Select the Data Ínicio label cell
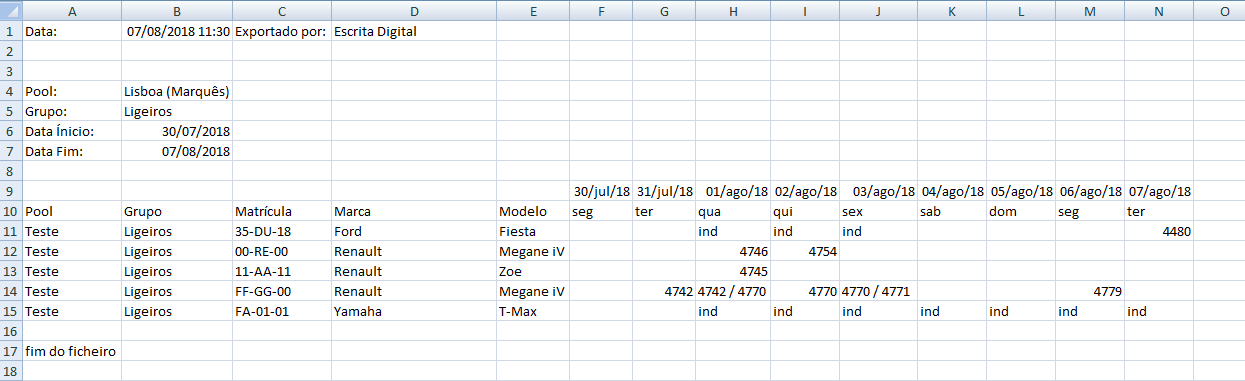The height and width of the screenshot is (381, 1245). [x=71, y=131]
